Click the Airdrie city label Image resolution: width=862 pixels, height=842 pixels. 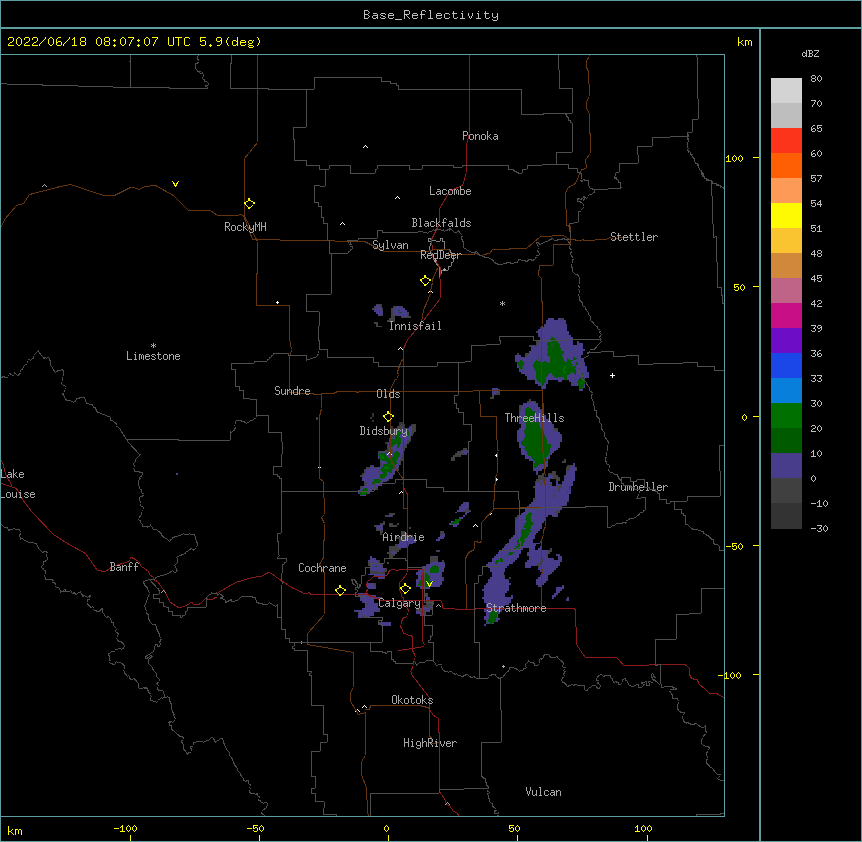click(403, 537)
